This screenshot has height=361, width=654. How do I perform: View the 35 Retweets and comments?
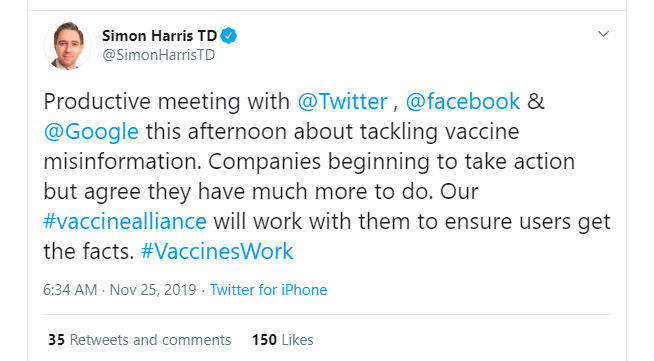tap(139, 340)
